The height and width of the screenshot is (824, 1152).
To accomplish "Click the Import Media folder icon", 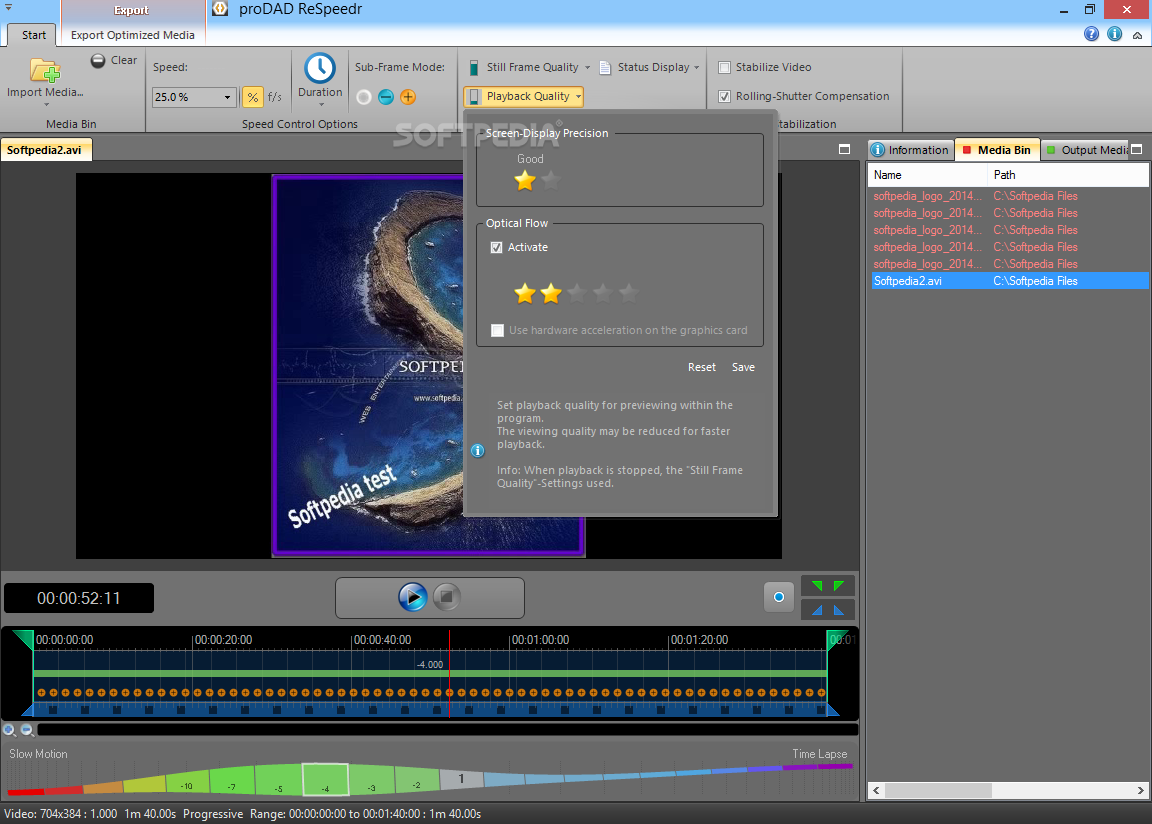I will pyautogui.click(x=45, y=71).
